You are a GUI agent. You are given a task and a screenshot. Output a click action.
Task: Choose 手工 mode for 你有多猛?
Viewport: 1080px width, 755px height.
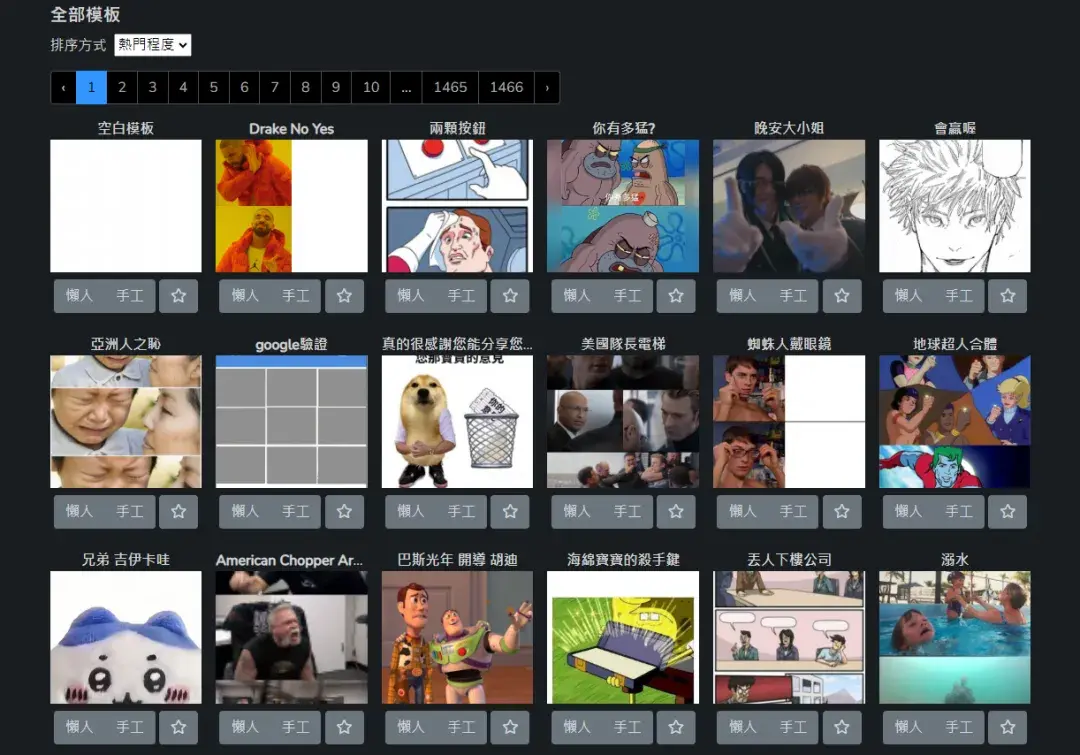pos(627,296)
